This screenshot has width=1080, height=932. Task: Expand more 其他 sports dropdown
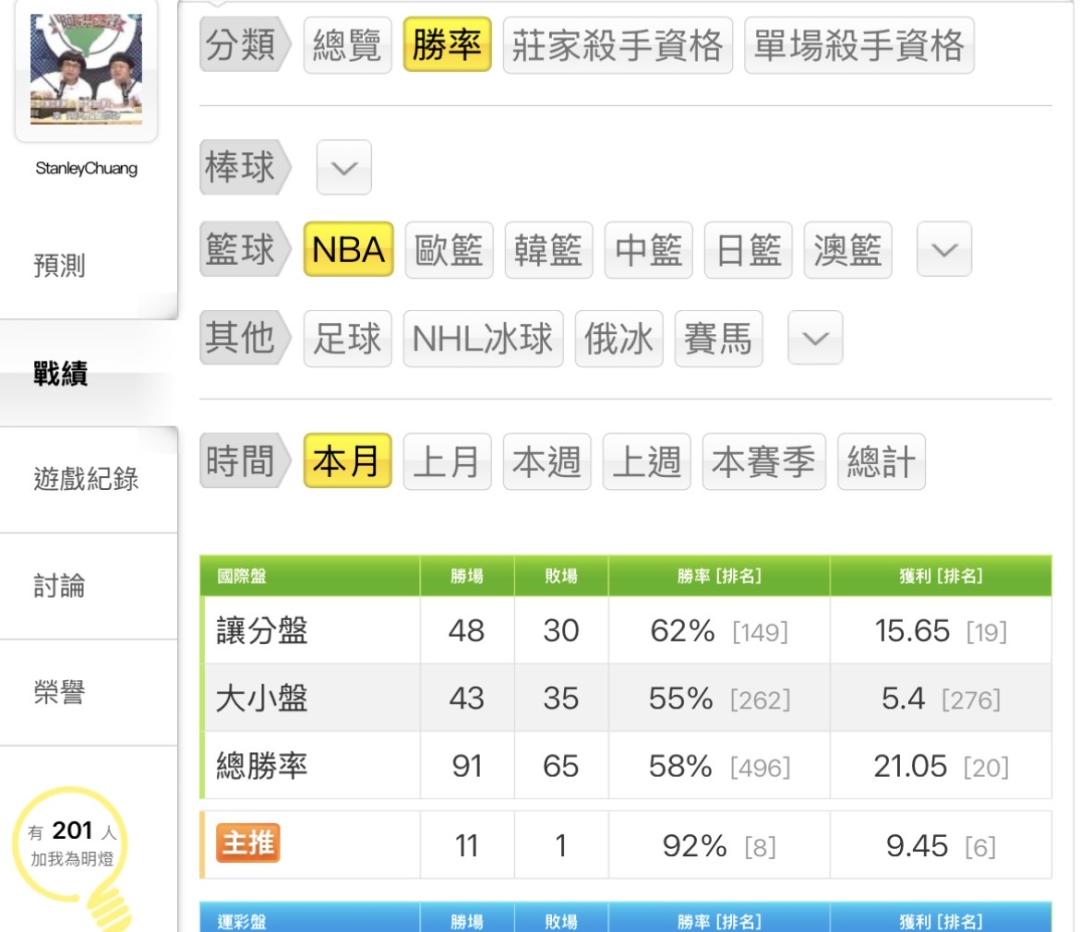tap(815, 338)
